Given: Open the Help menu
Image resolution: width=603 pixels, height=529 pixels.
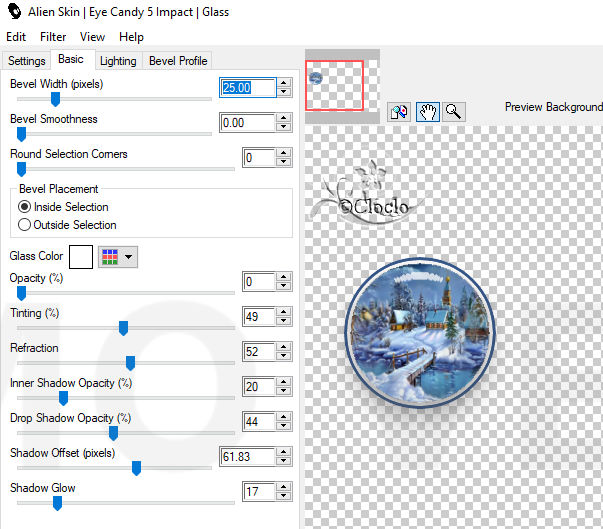Looking at the screenshot, I should 131,37.
